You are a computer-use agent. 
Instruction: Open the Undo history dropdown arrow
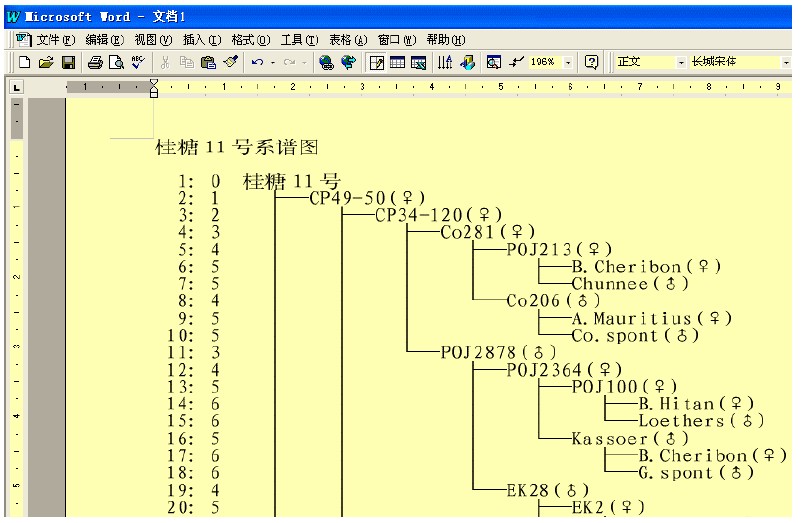(x=273, y=62)
